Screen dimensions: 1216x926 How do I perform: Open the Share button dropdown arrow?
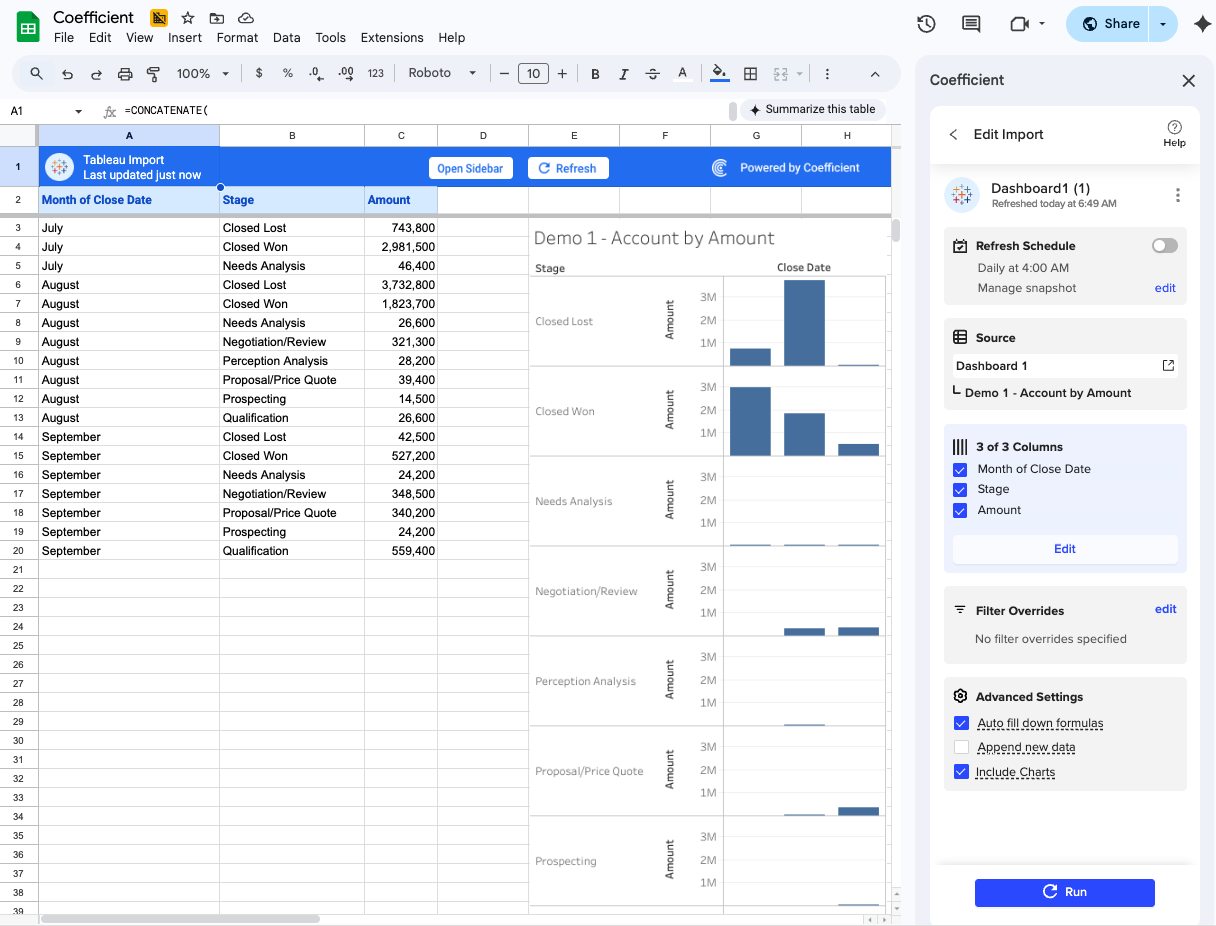[1163, 24]
